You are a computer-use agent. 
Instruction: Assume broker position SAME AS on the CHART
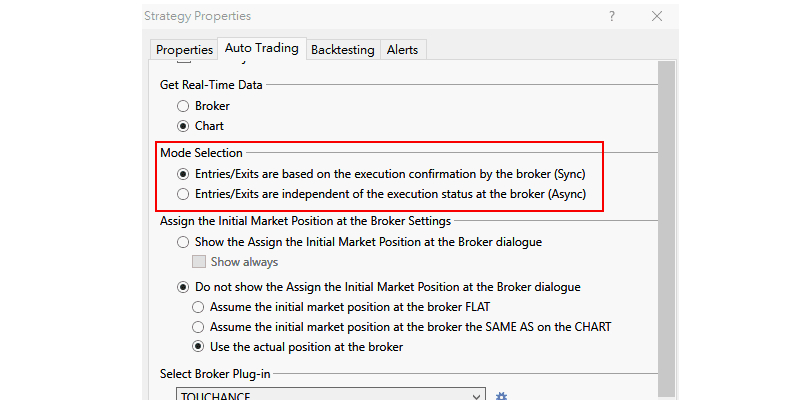(198, 326)
